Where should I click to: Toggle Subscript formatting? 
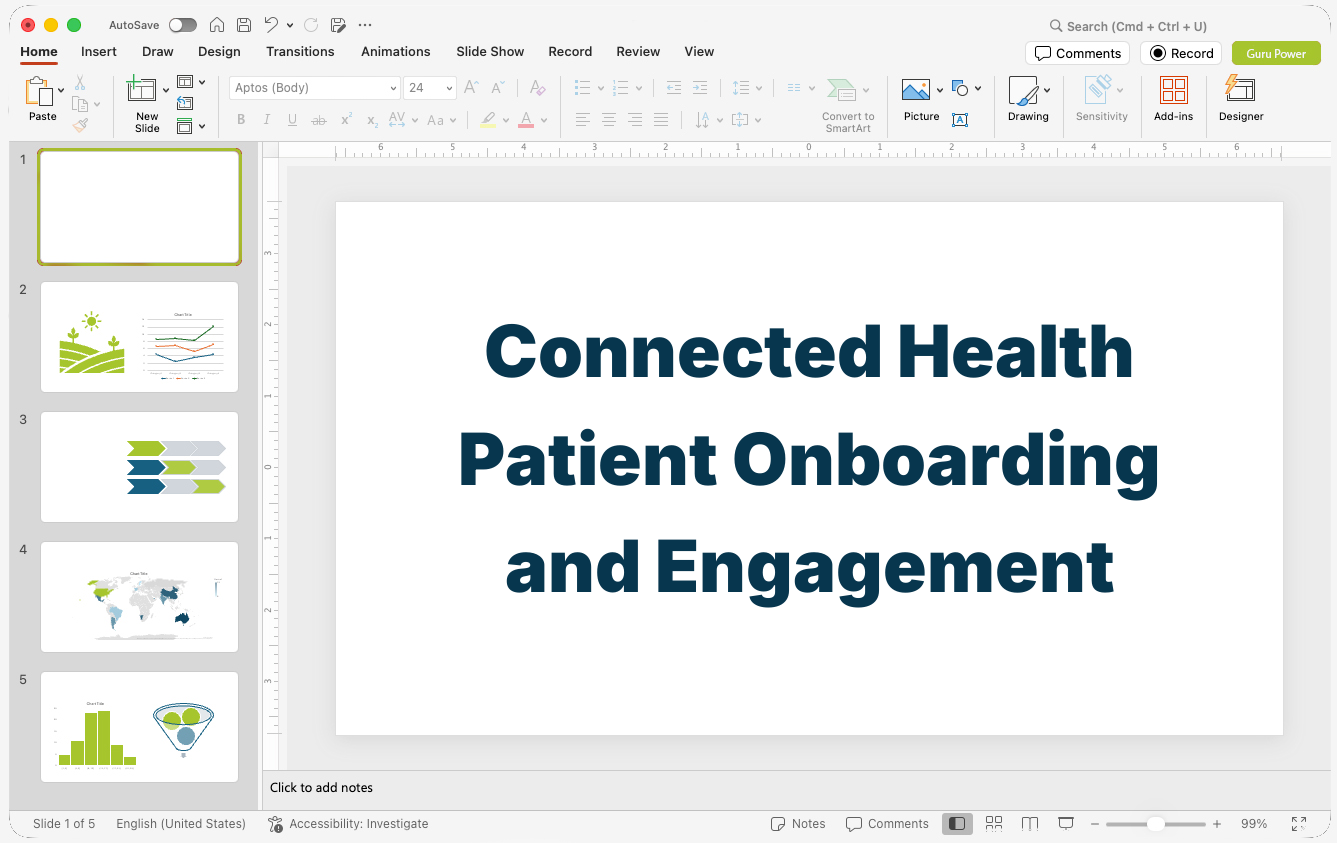(x=372, y=120)
